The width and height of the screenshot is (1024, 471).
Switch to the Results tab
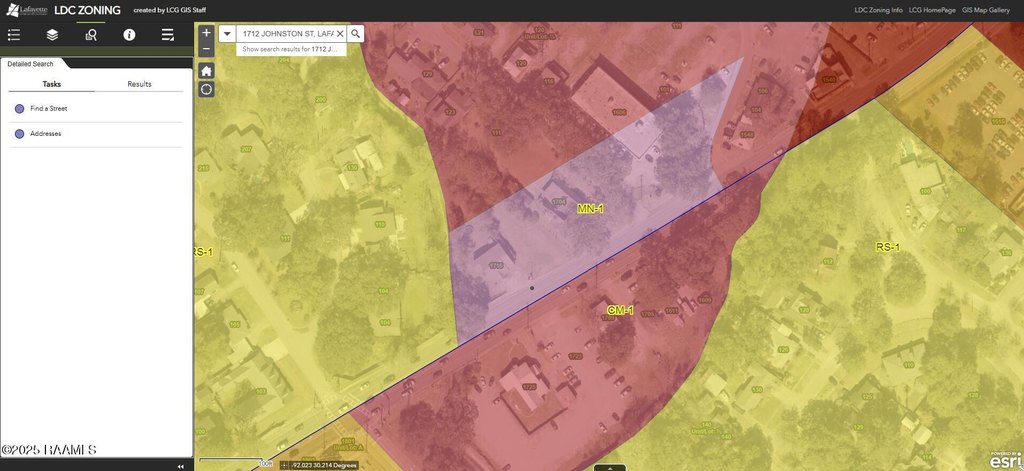(x=139, y=84)
